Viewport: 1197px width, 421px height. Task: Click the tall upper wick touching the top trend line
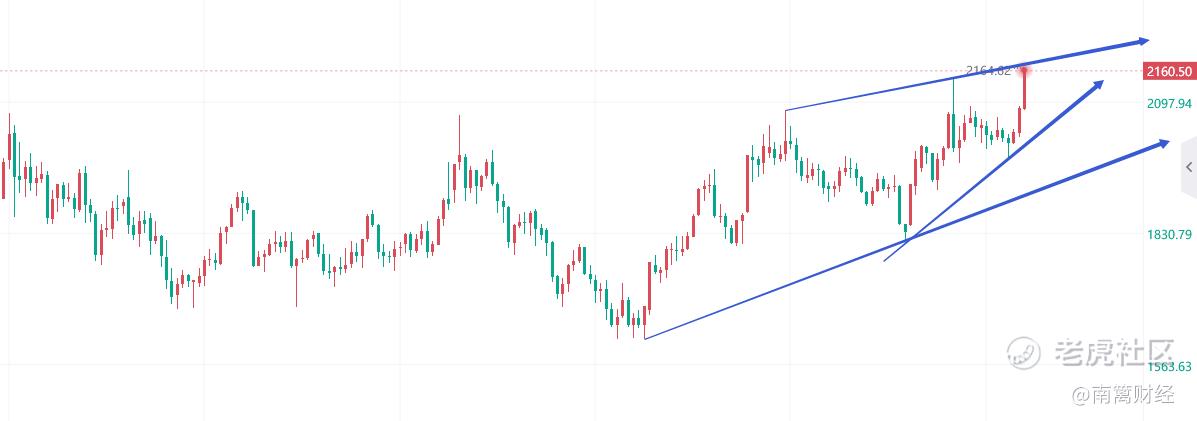tap(953, 92)
